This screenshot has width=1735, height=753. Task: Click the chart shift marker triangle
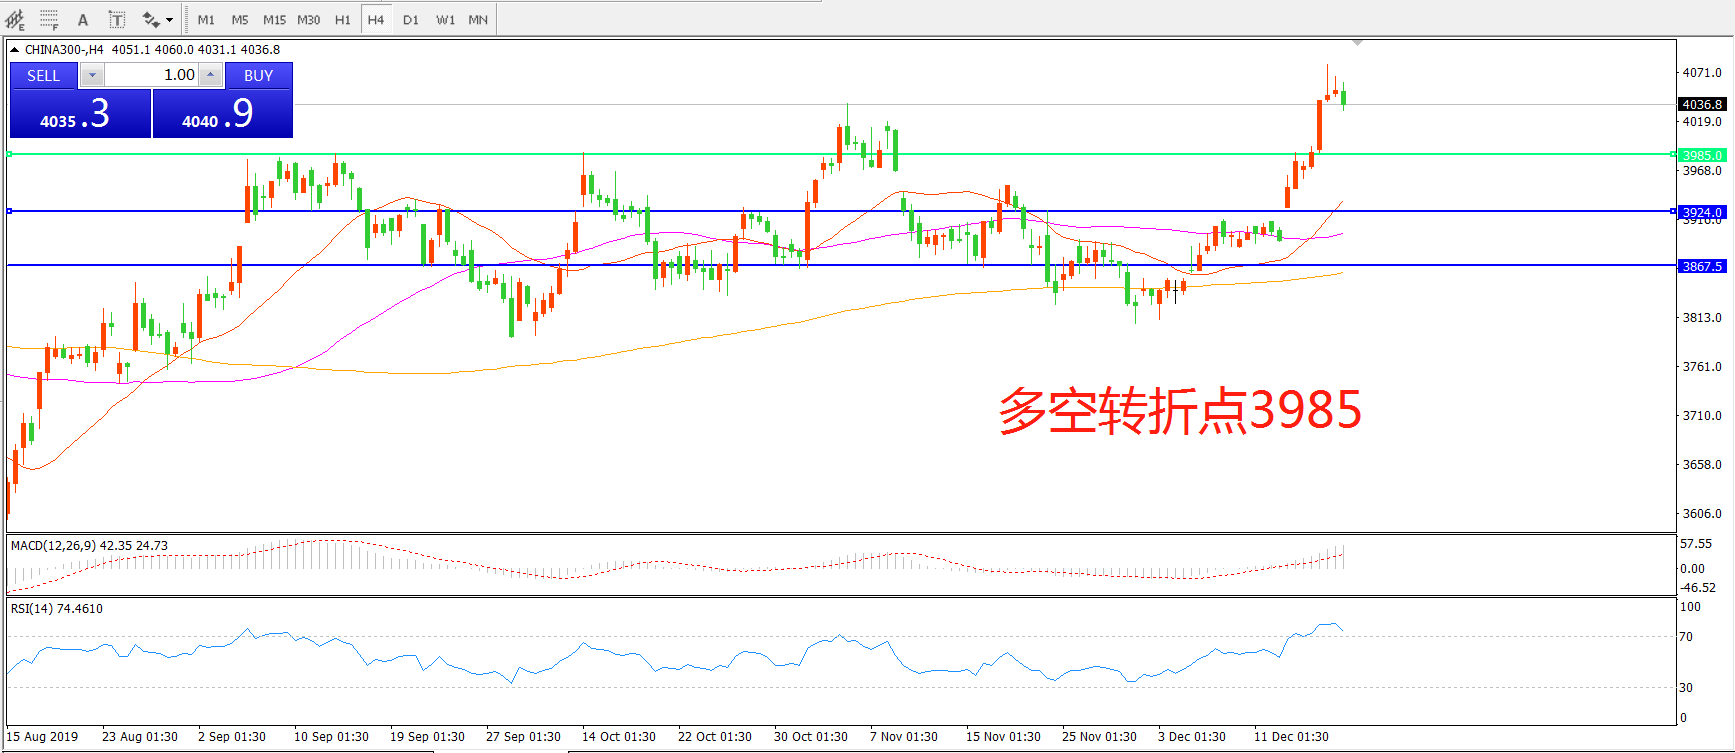[x=1357, y=43]
